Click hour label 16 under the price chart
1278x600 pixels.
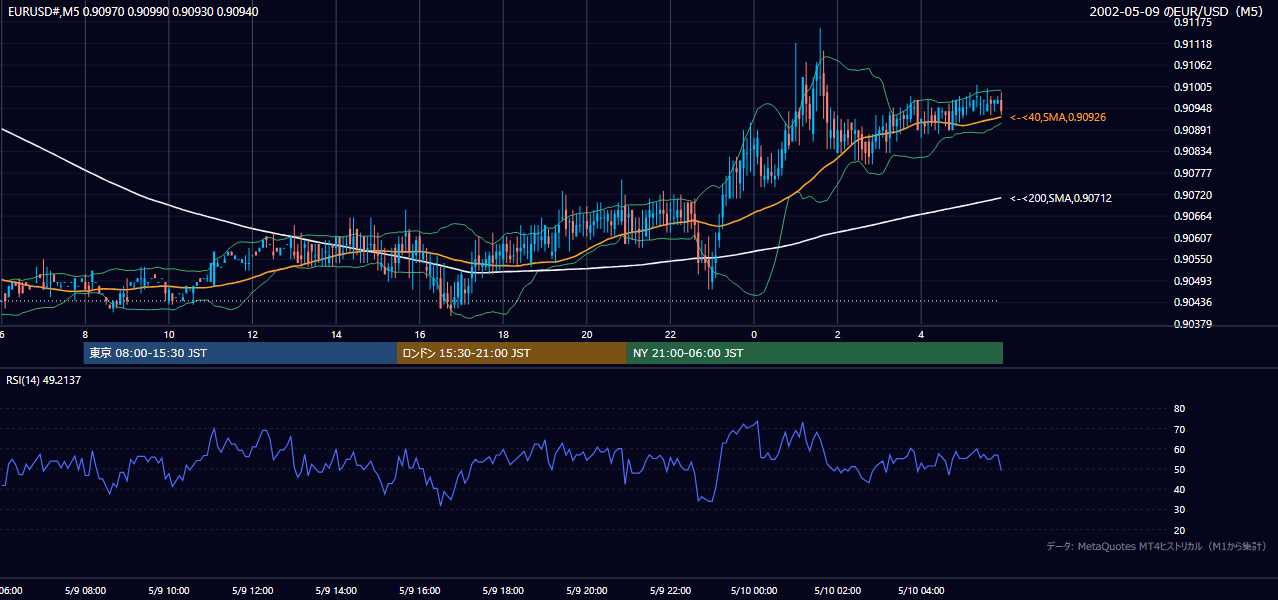click(420, 334)
